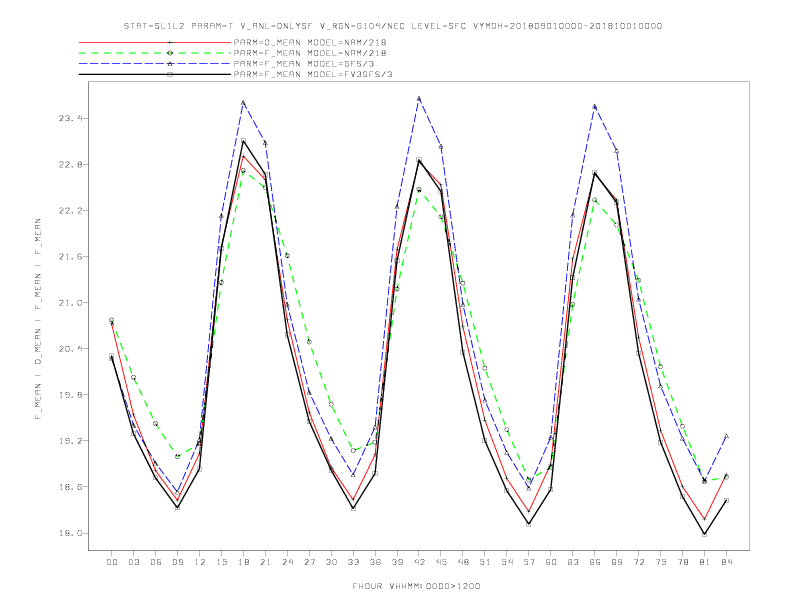Screen dimensions: 792x612
Task: Click the y-axis label 19.2
Action: 70,441
